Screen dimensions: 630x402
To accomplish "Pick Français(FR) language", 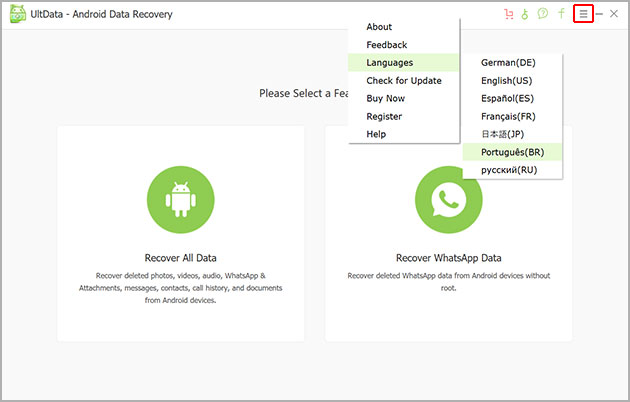I will click(x=512, y=116).
